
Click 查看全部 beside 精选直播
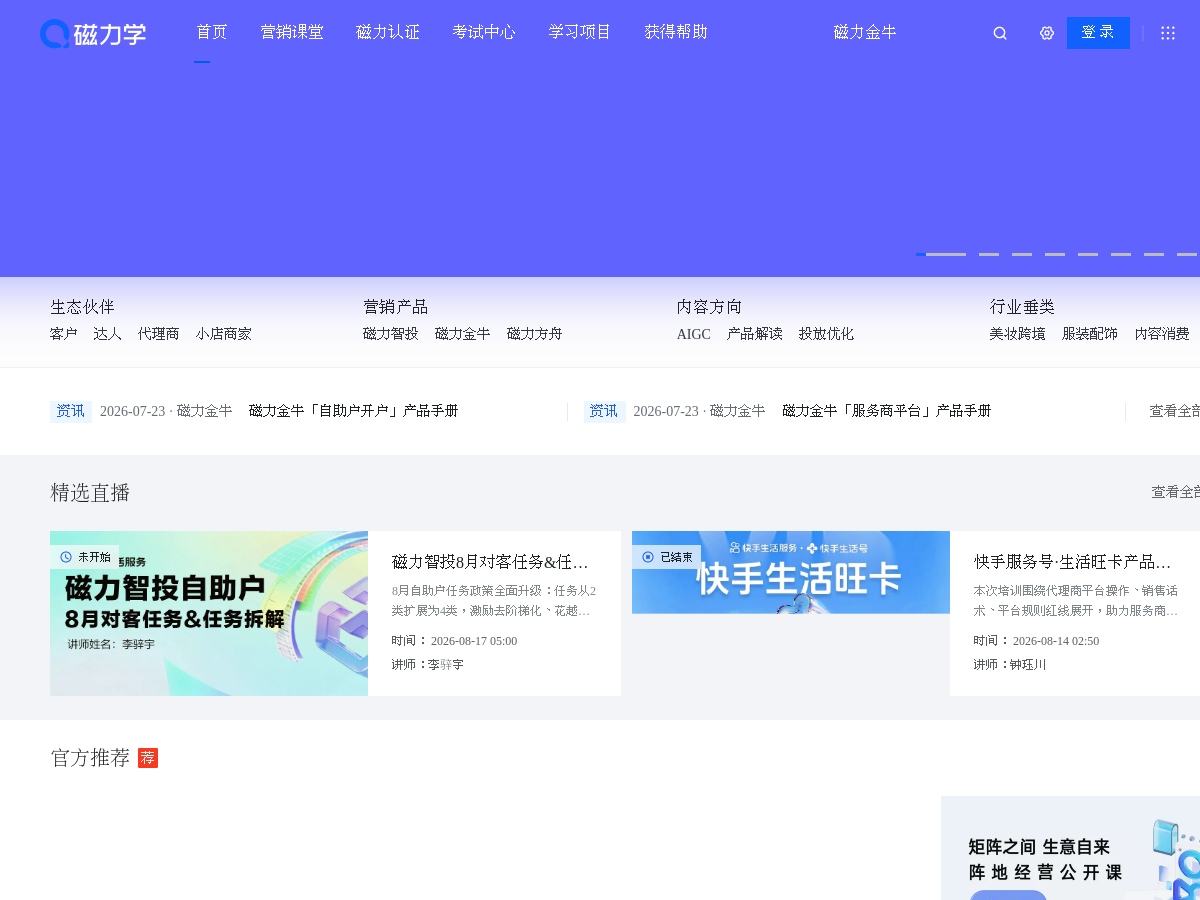[1176, 492]
